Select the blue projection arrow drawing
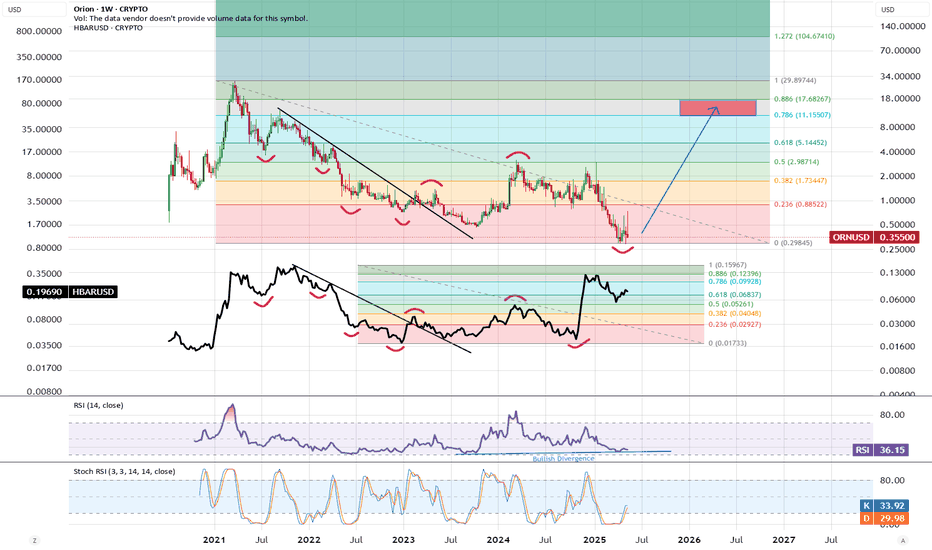The height and width of the screenshot is (550, 932). pos(679,170)
